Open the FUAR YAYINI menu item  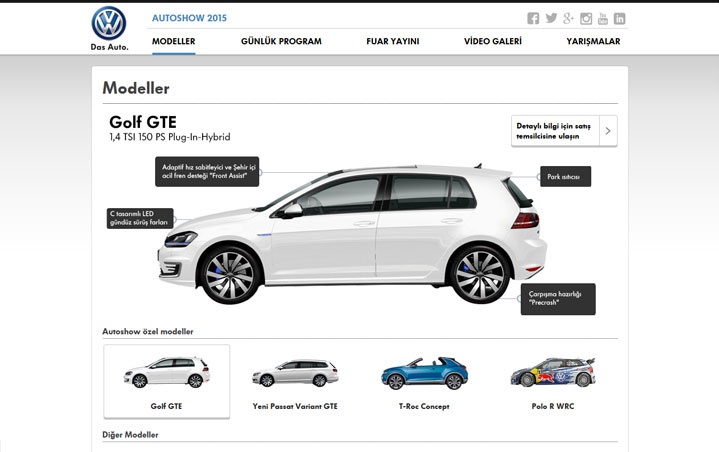pyautogui.click(x=393, y=41)
